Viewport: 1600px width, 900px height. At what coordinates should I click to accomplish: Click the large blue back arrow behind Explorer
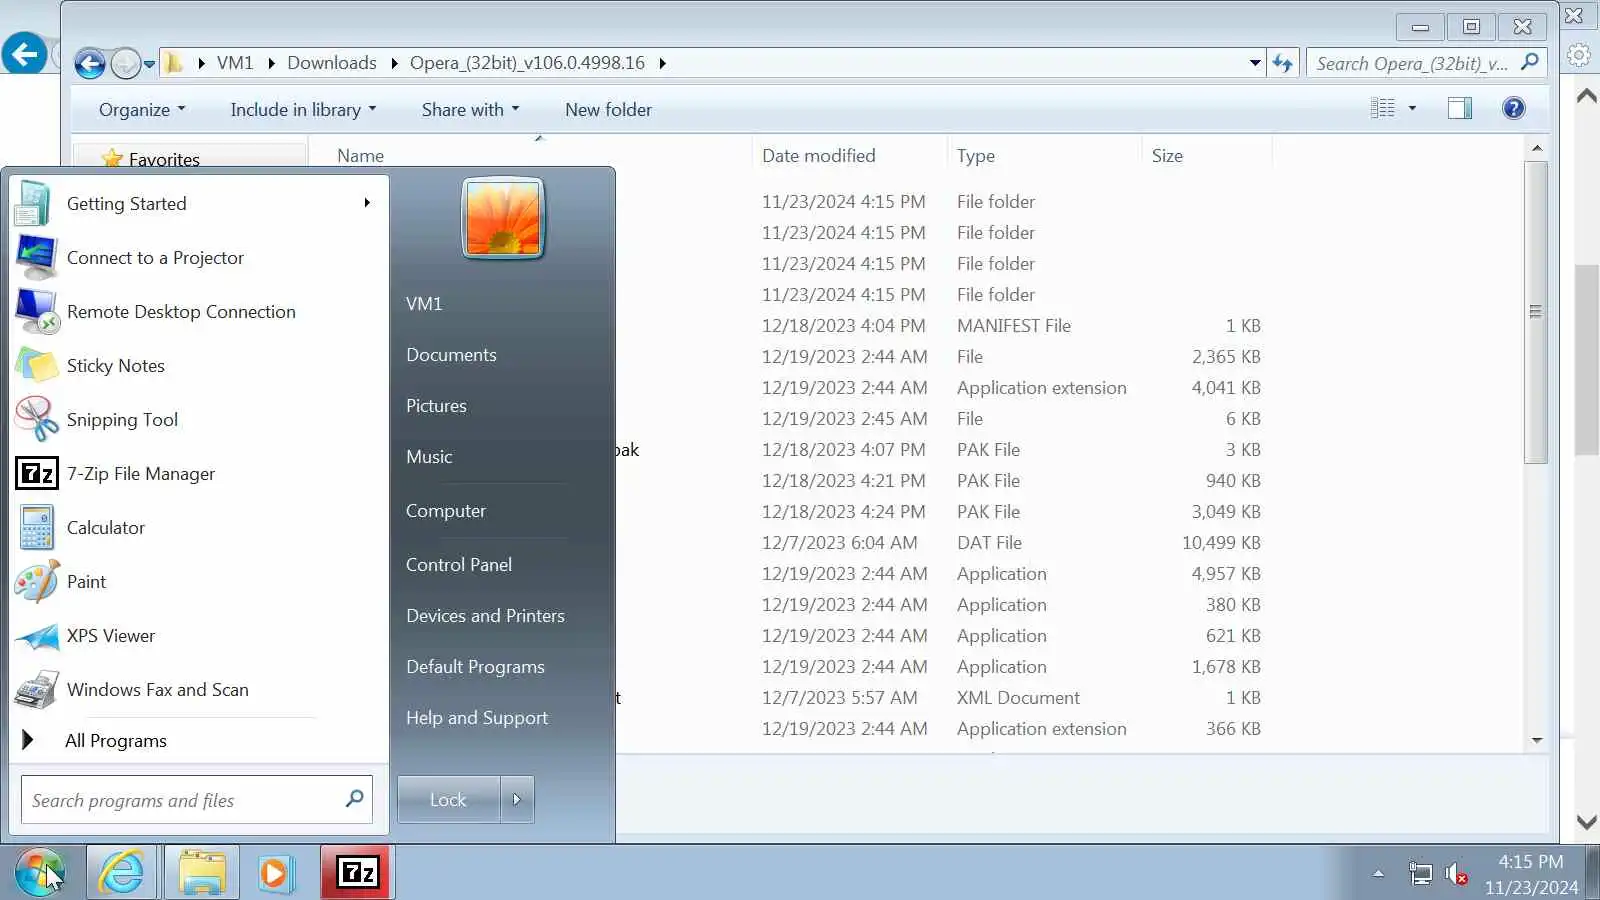click(24, 53)
